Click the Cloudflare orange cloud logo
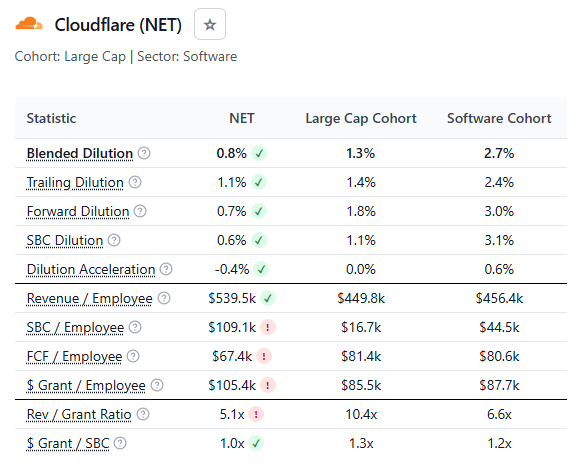The image size is (585, 473). tap(29, 24)
